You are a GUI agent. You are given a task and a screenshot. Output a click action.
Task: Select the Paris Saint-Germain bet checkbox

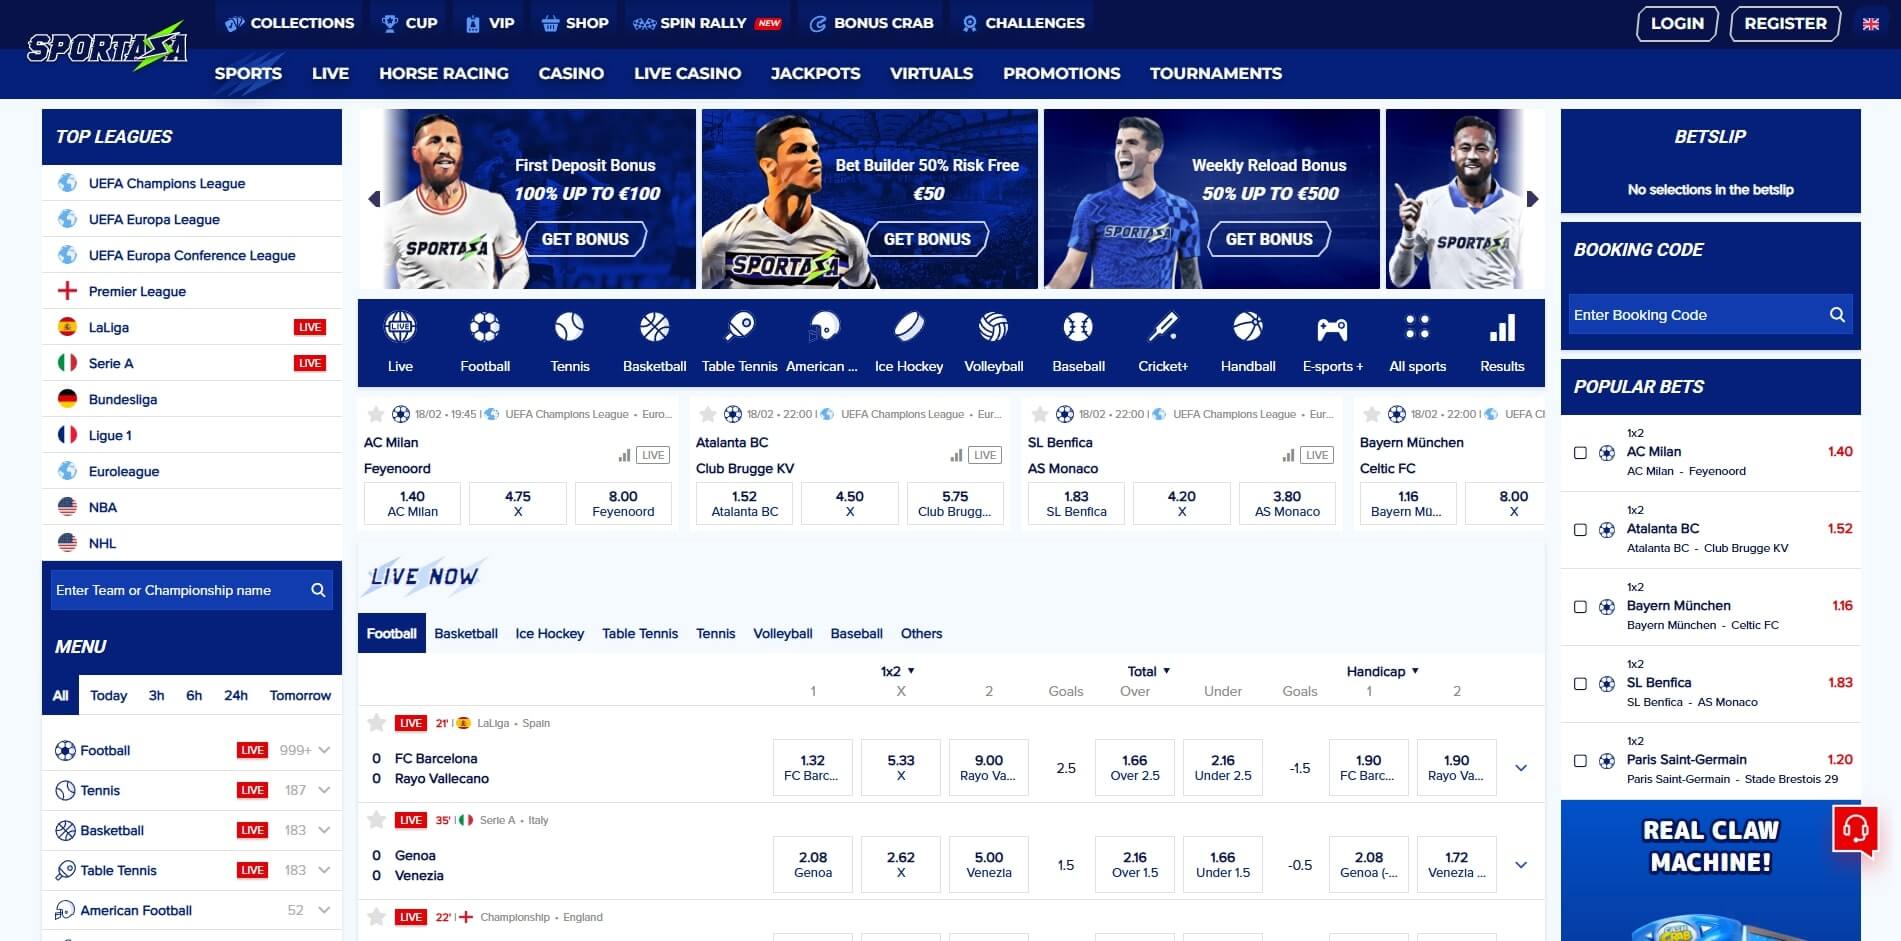pyautogui.click(x=1580, y=761)
